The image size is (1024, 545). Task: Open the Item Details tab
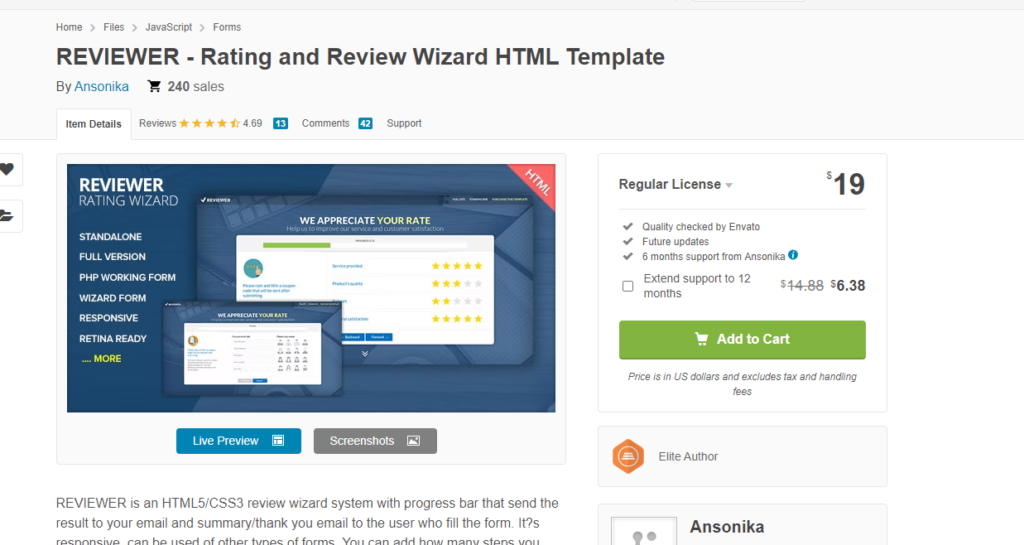click(93, 124)
